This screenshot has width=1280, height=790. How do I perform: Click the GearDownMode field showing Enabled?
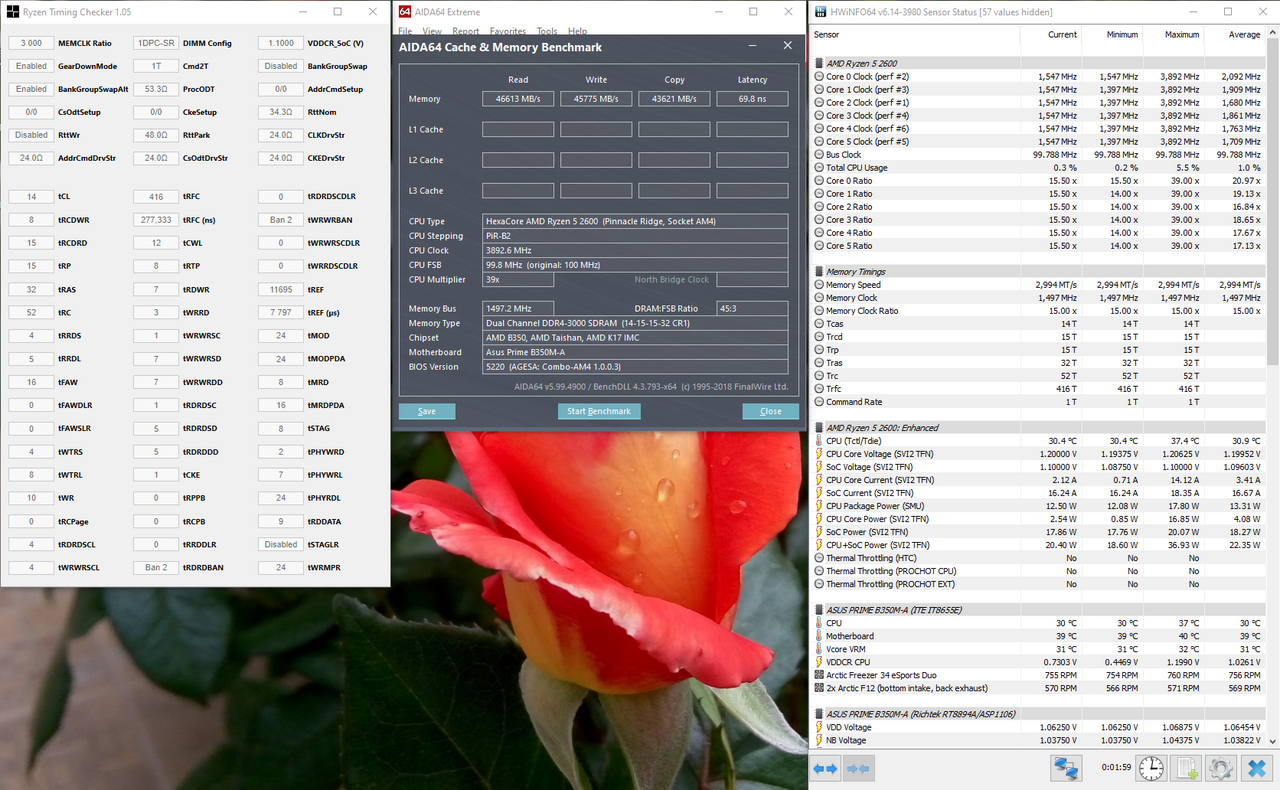(x=31, y=66)
